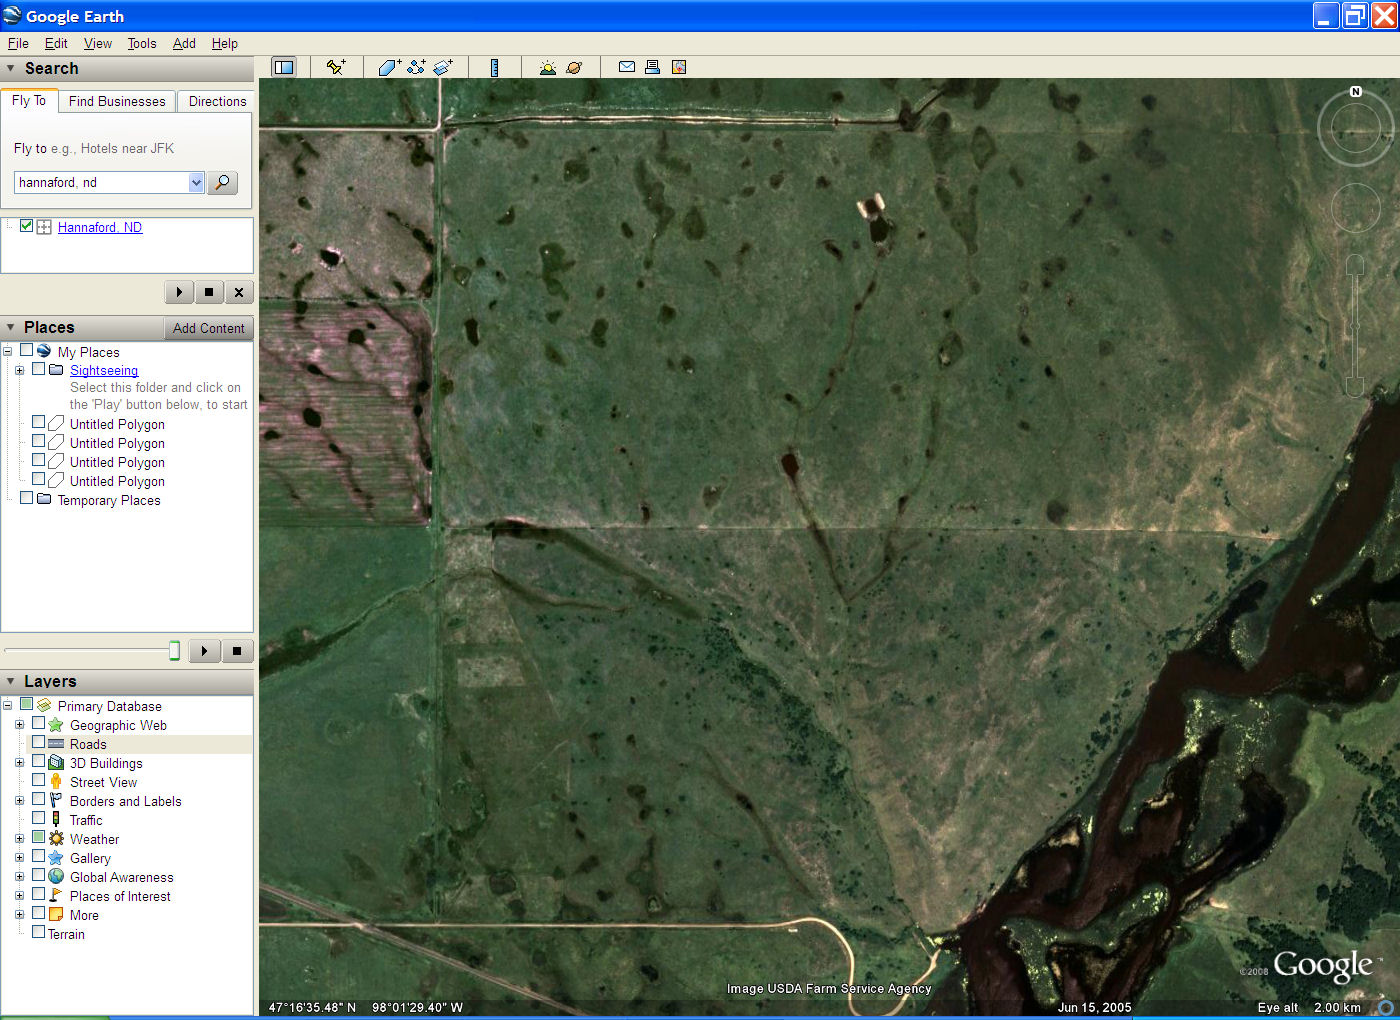The image size is (1400, 1020).
Task: Click the Move joystick below the compass
Action: pos(1355,208)
